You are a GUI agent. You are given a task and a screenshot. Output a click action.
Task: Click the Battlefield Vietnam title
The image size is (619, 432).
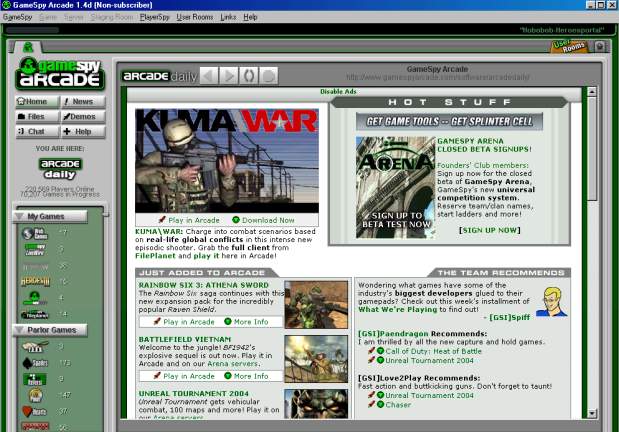185,339
